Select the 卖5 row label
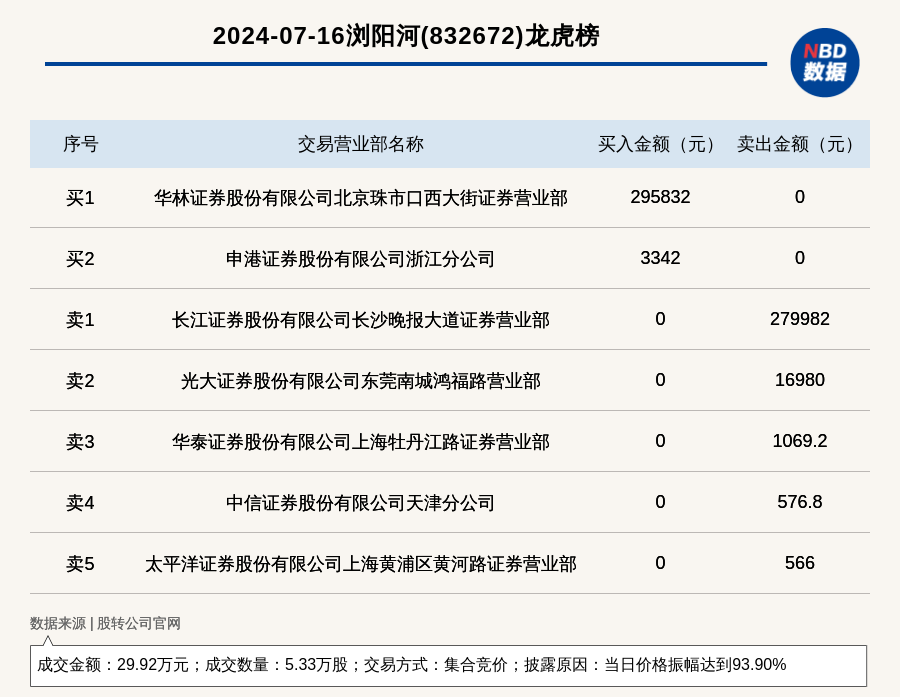900x697 pixels. tap(80, 563)
